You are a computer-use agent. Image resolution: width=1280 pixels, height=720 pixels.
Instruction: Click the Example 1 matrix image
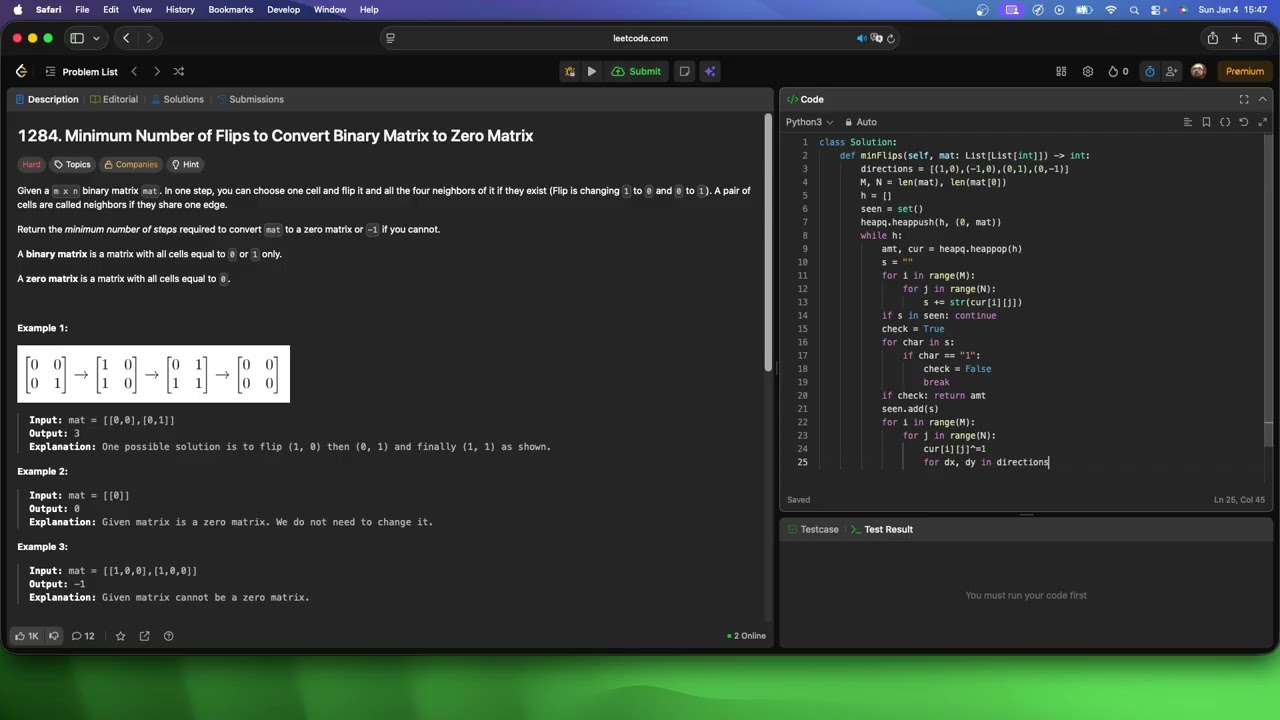(153, 374)
